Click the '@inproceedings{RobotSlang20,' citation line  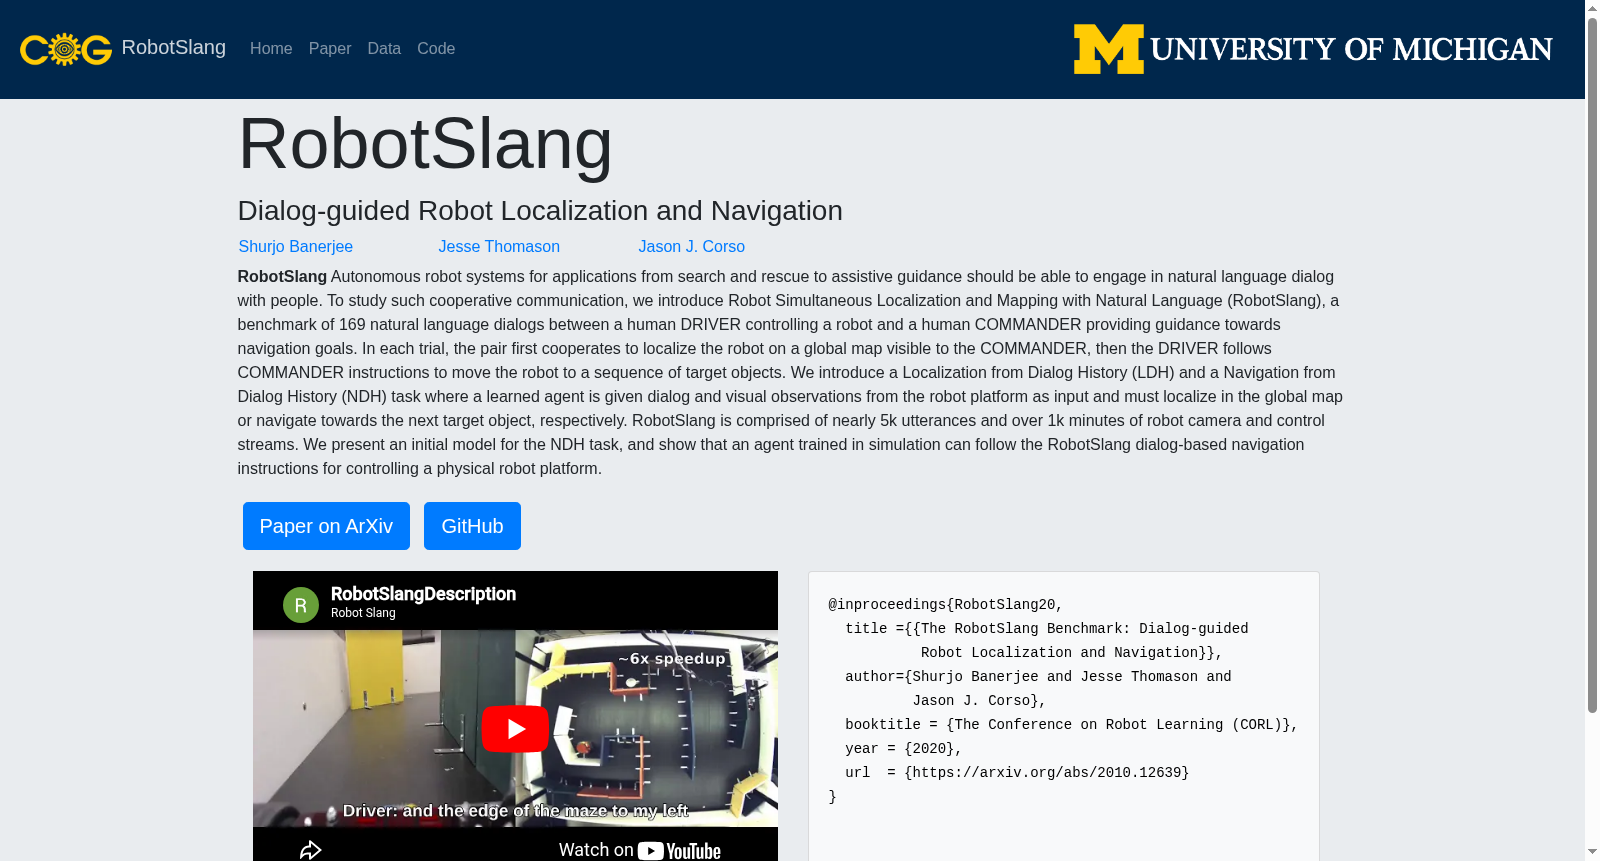point(946,605)
